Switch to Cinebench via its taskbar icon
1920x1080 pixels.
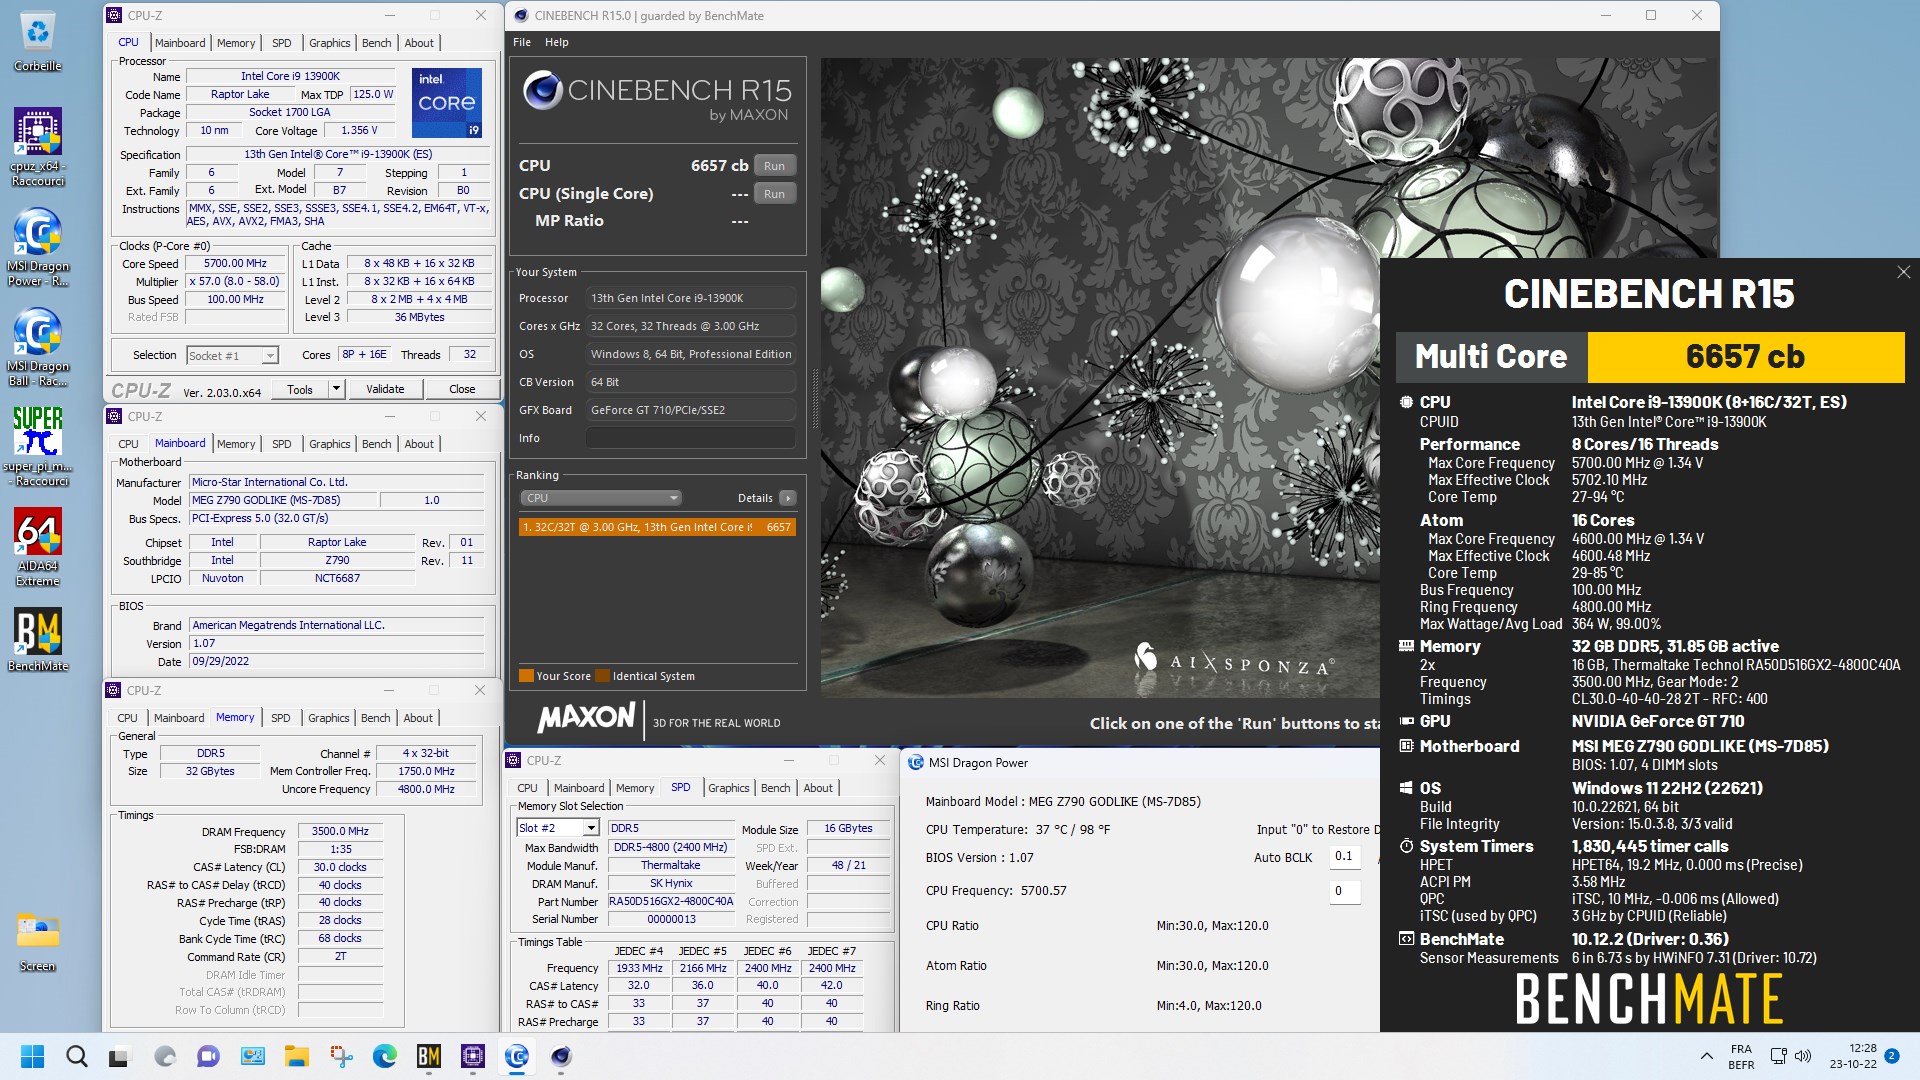pos(561,1056)
